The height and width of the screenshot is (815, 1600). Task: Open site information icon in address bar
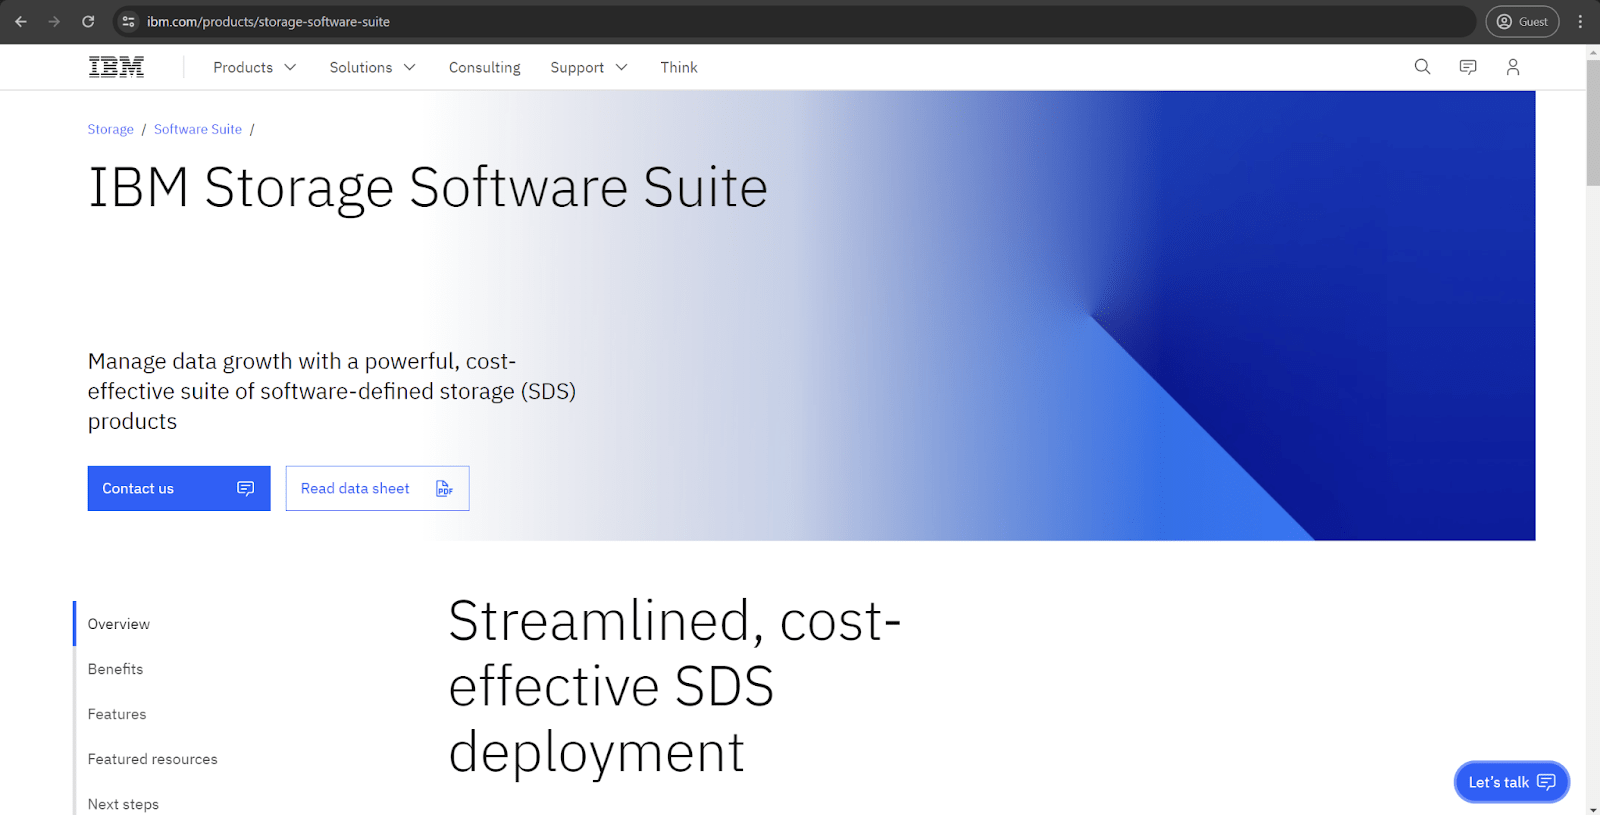[128, 21]
